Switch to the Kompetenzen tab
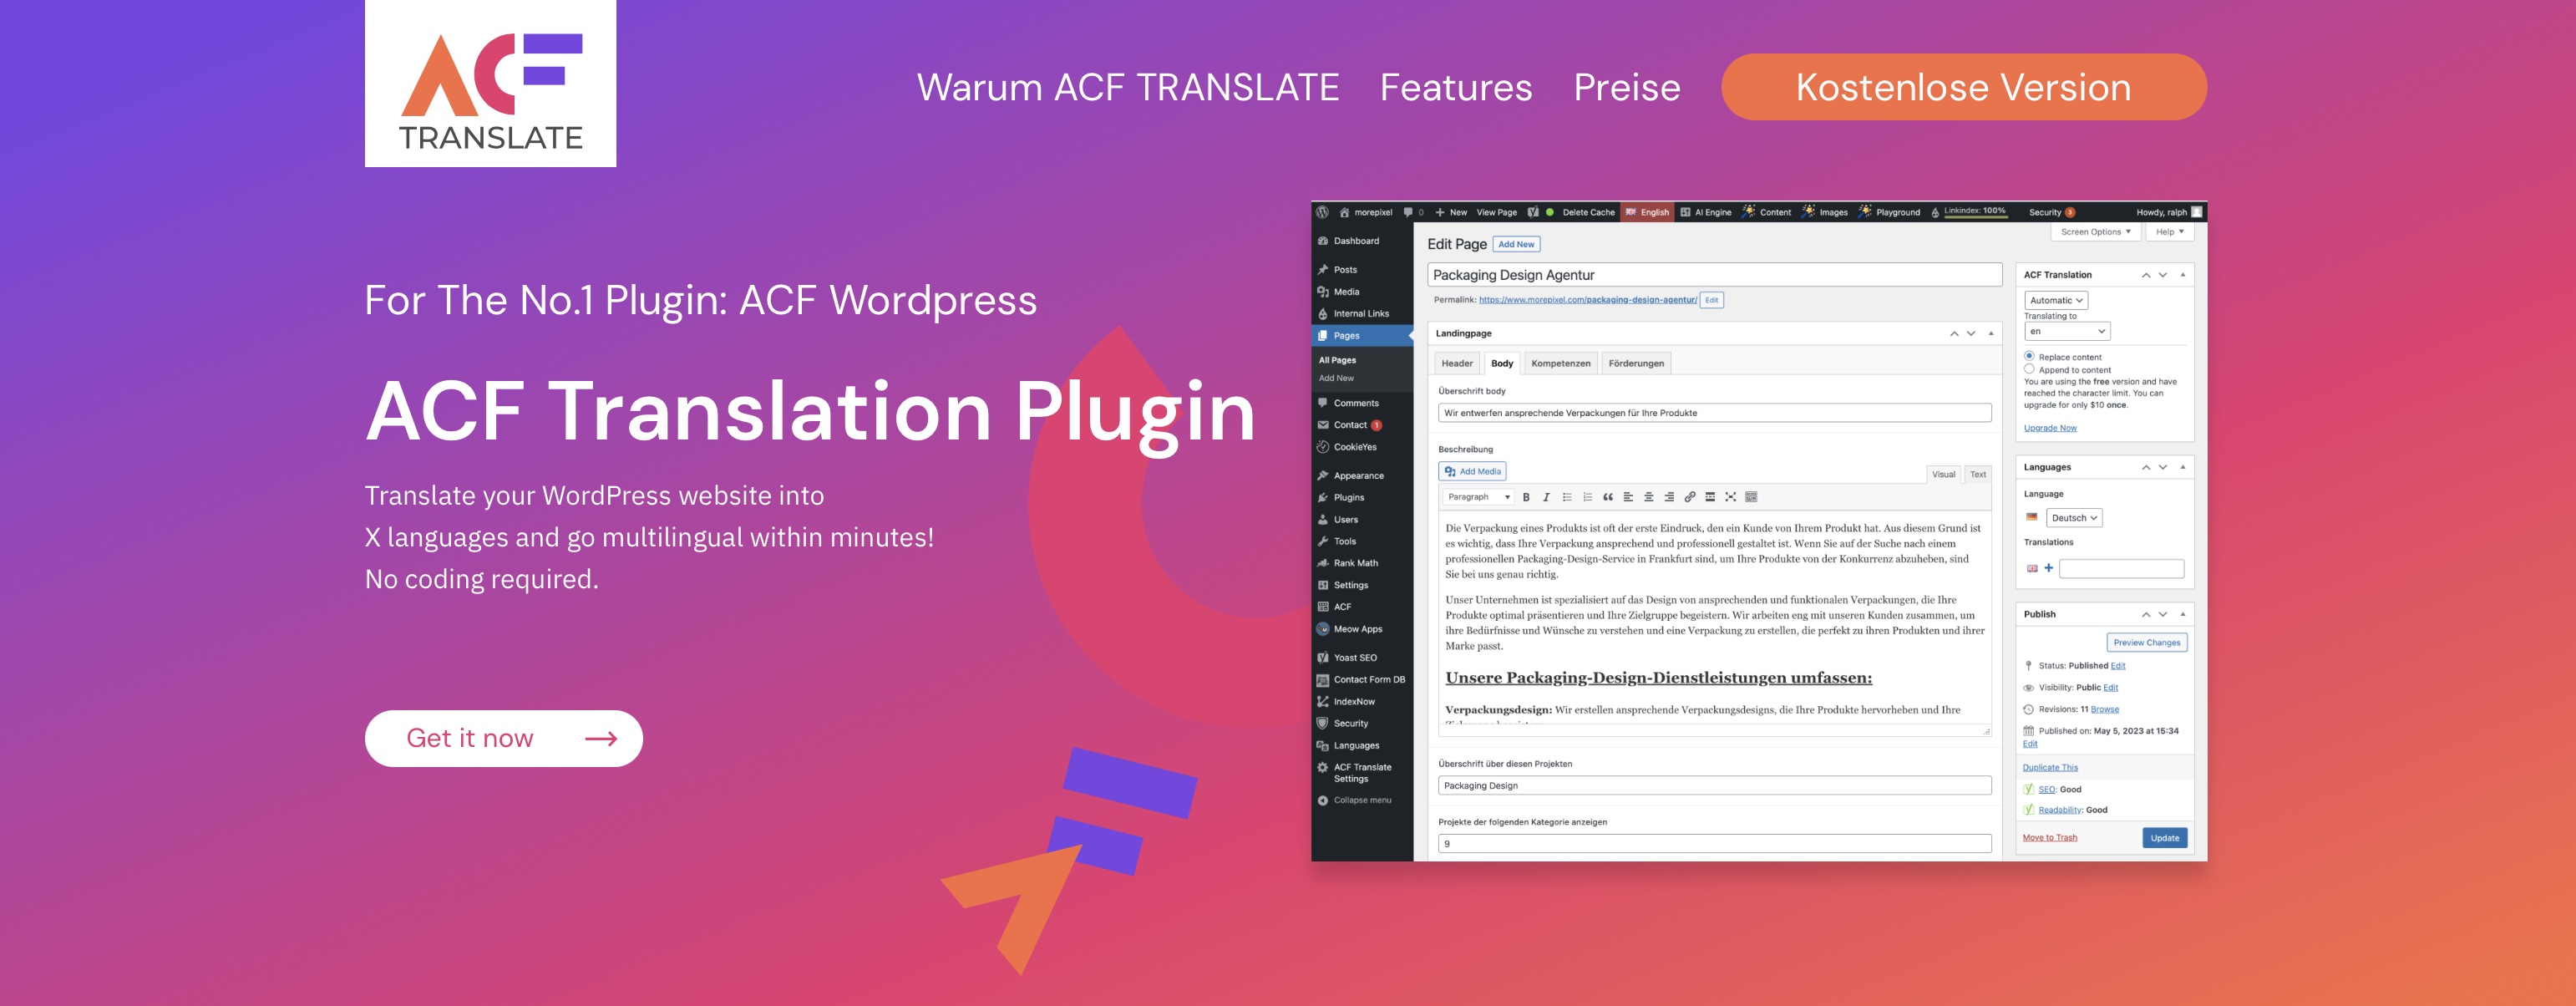Viewport: 2576px width, 1006px height. [x=1560, y=363]
